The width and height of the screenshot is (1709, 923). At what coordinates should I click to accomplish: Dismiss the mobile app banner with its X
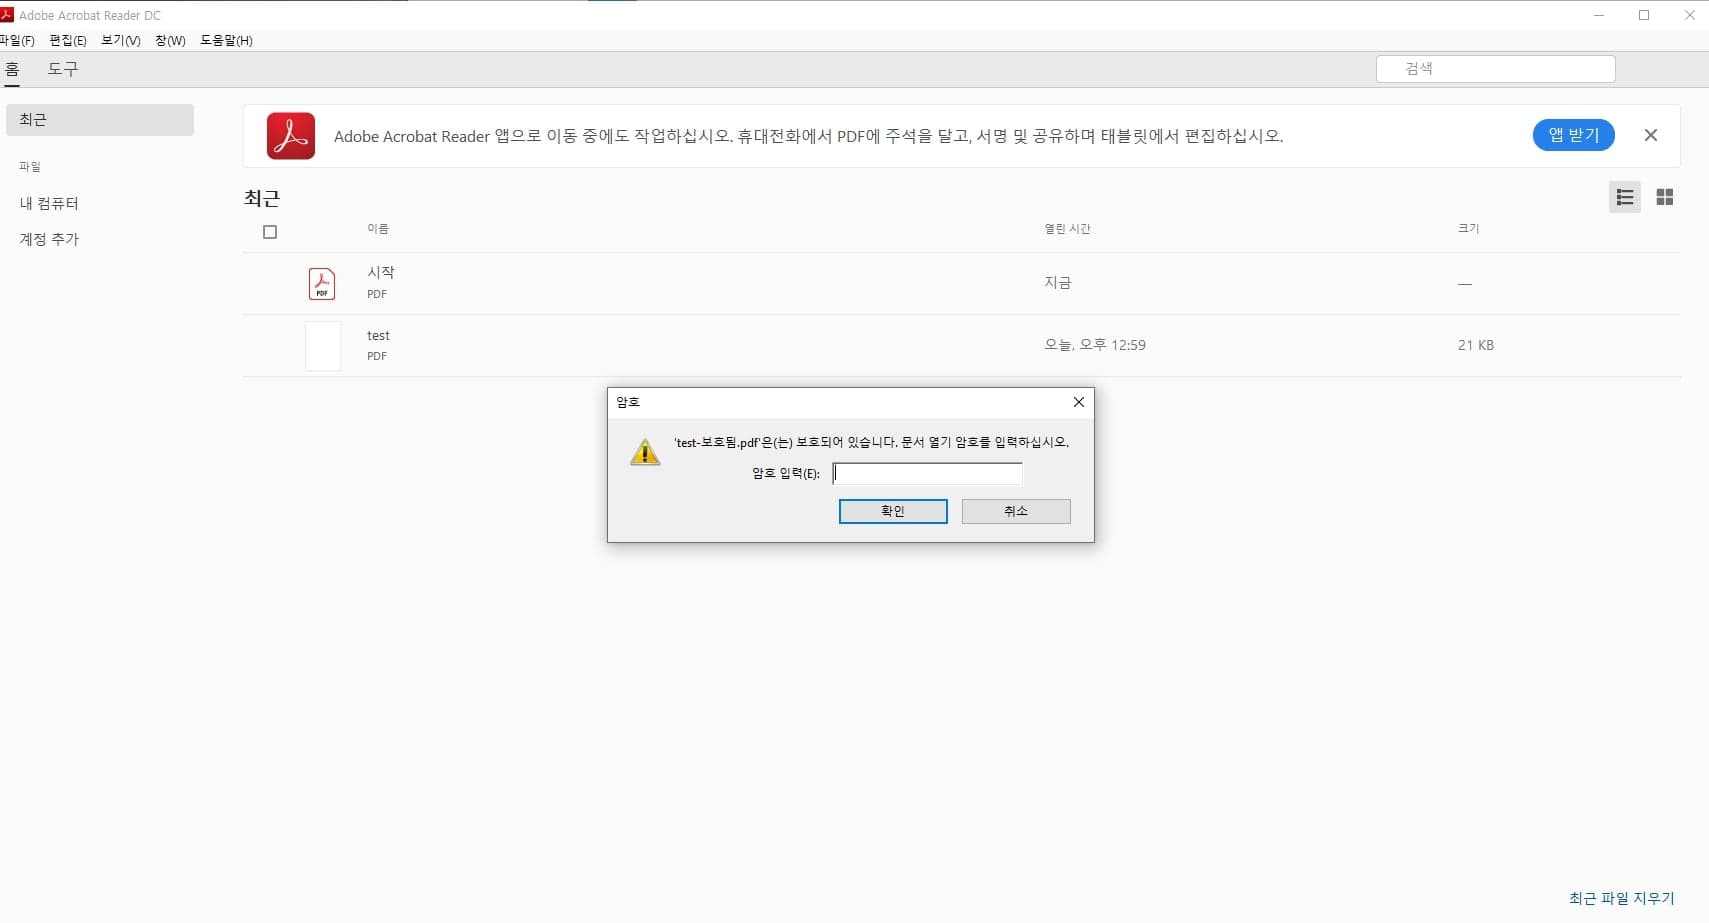tap(1650, 135)
